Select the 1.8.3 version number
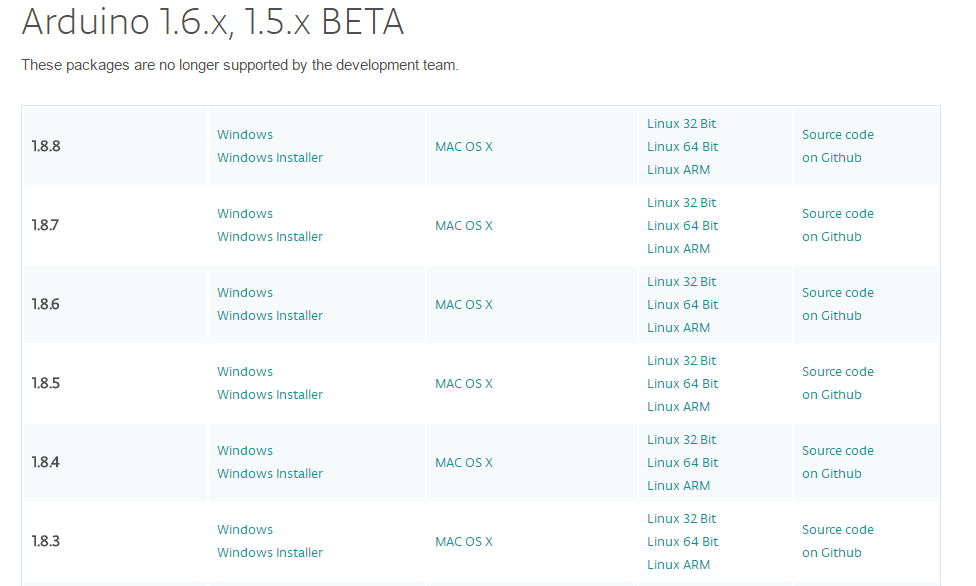The image size is (976, 586). click(46, 542)
